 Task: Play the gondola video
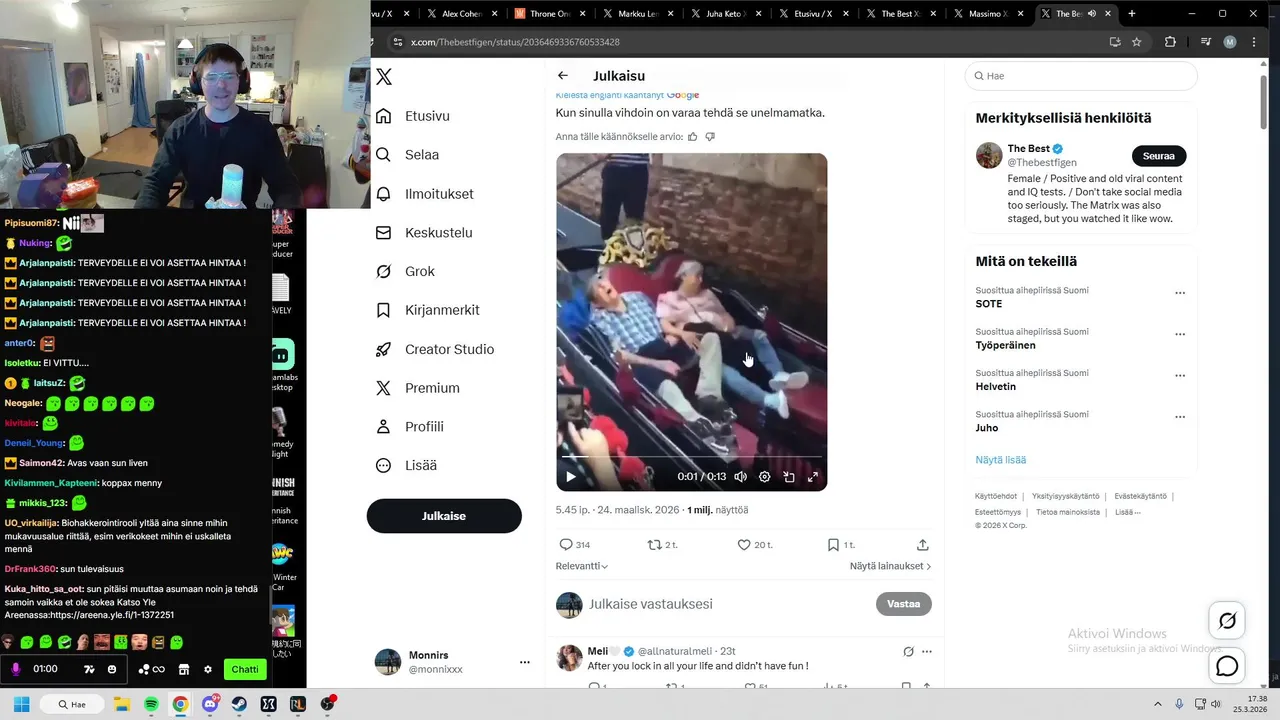[571, 477]
